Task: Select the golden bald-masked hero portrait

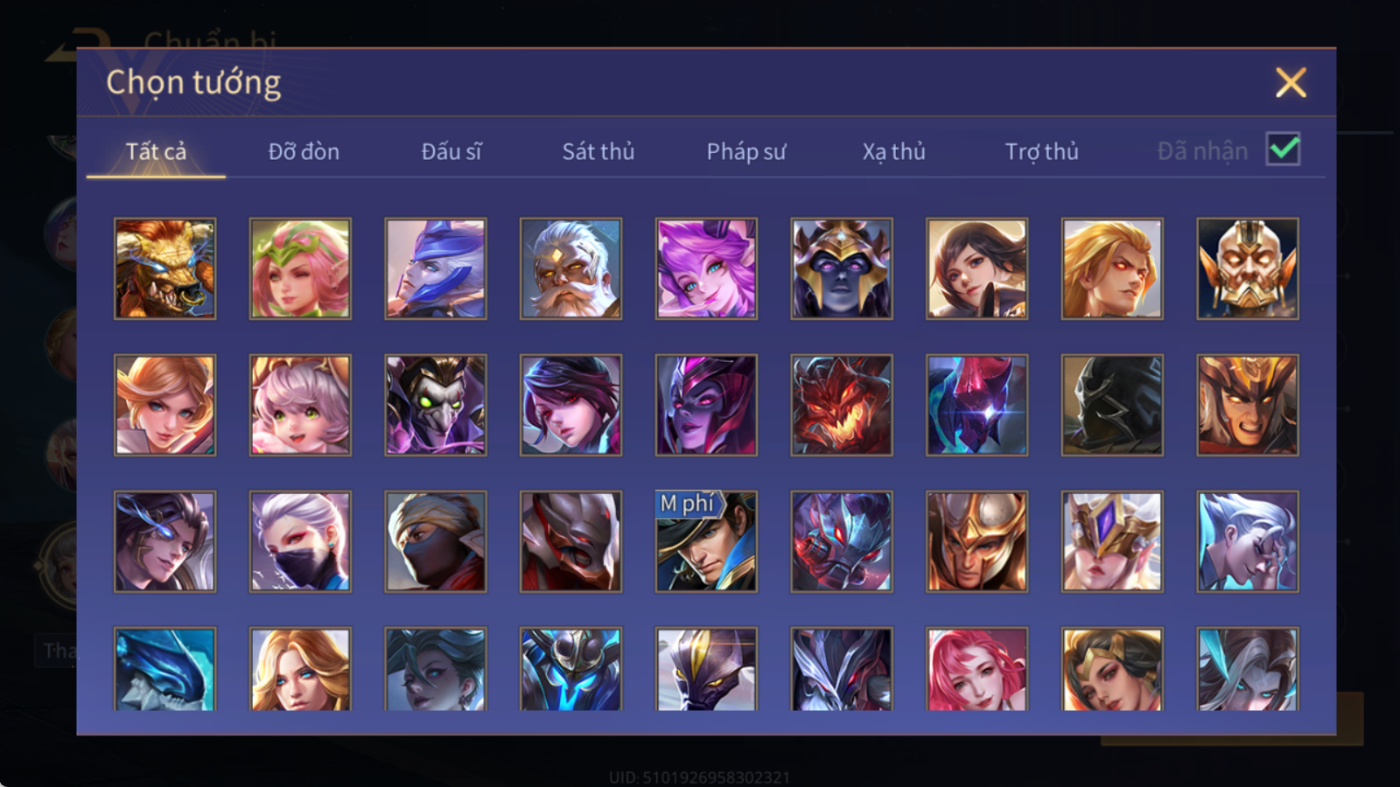Action: (x=1248, y=269)
